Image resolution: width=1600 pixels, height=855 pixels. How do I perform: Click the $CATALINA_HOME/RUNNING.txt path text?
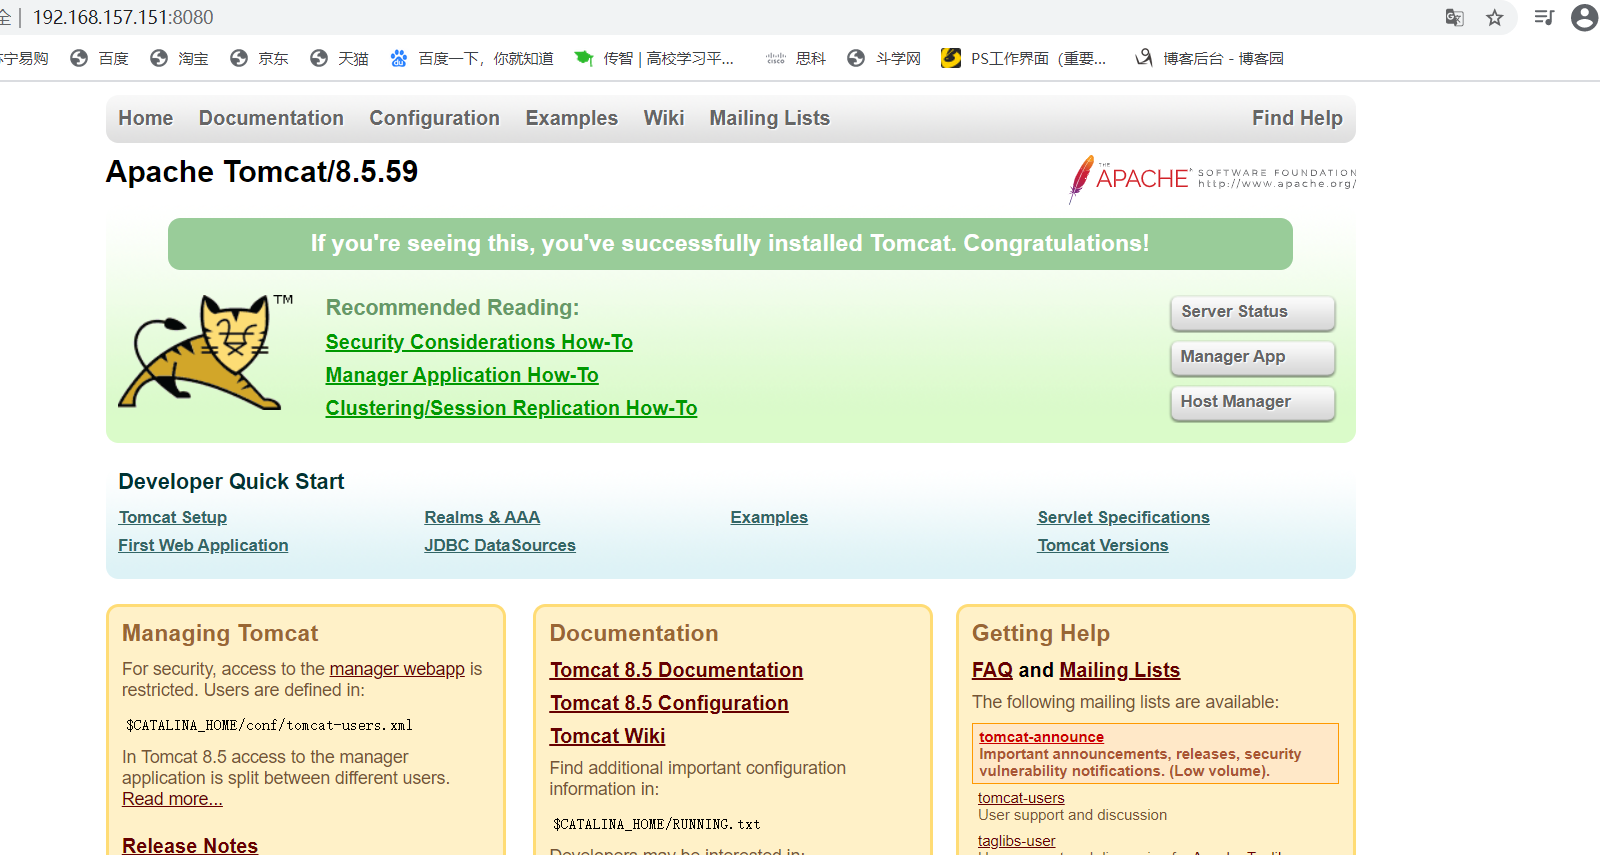(656, 824)
